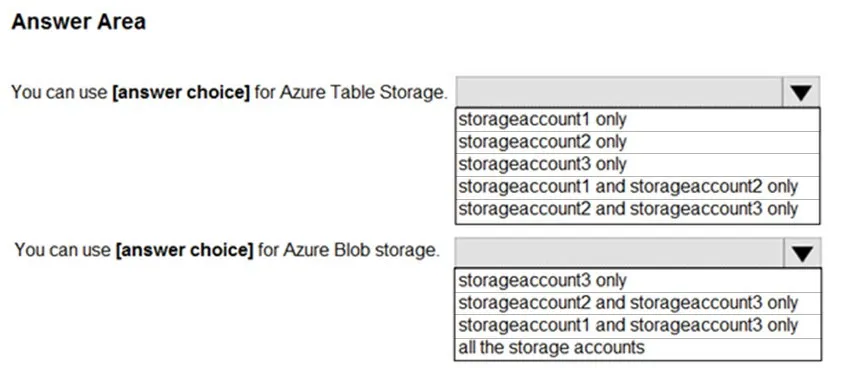The width and height of the screenshot is (841, 368).
Task: Select 'storageaccount1 only' for Table Storage
Action: 637,119
